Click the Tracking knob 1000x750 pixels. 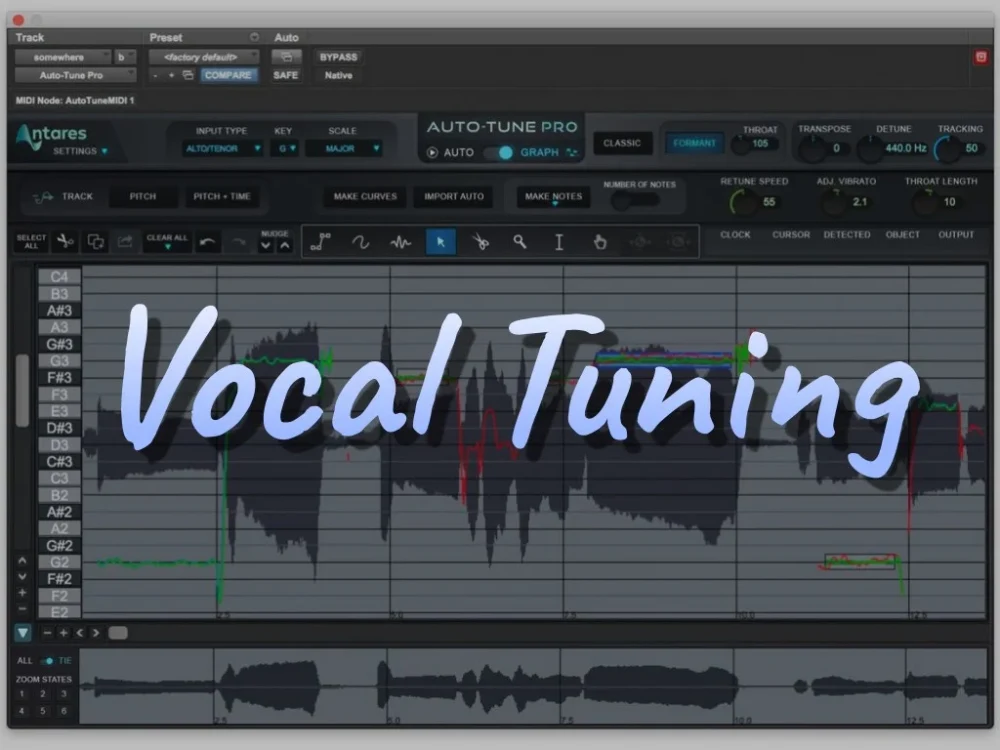947,149
